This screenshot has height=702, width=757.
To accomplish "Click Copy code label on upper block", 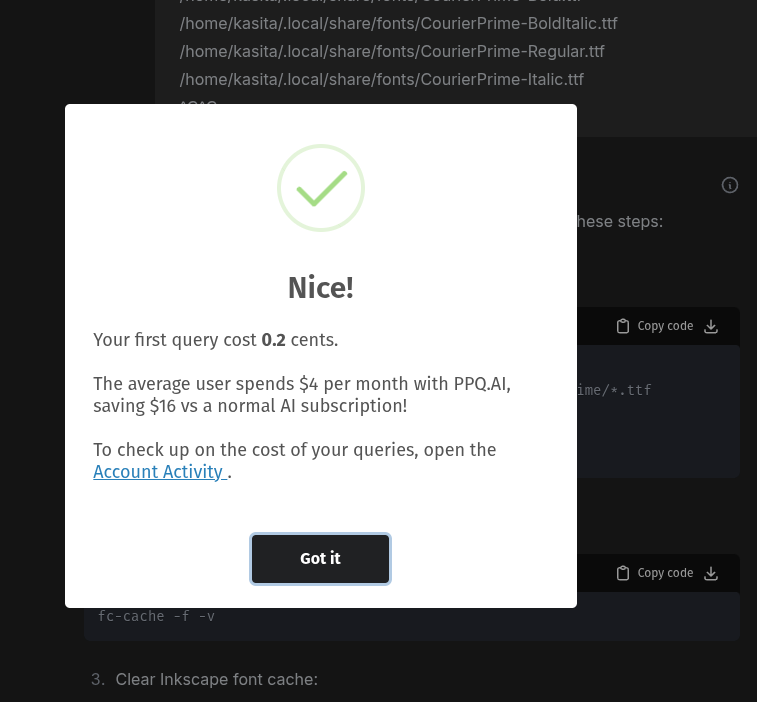I will (665, 326).
